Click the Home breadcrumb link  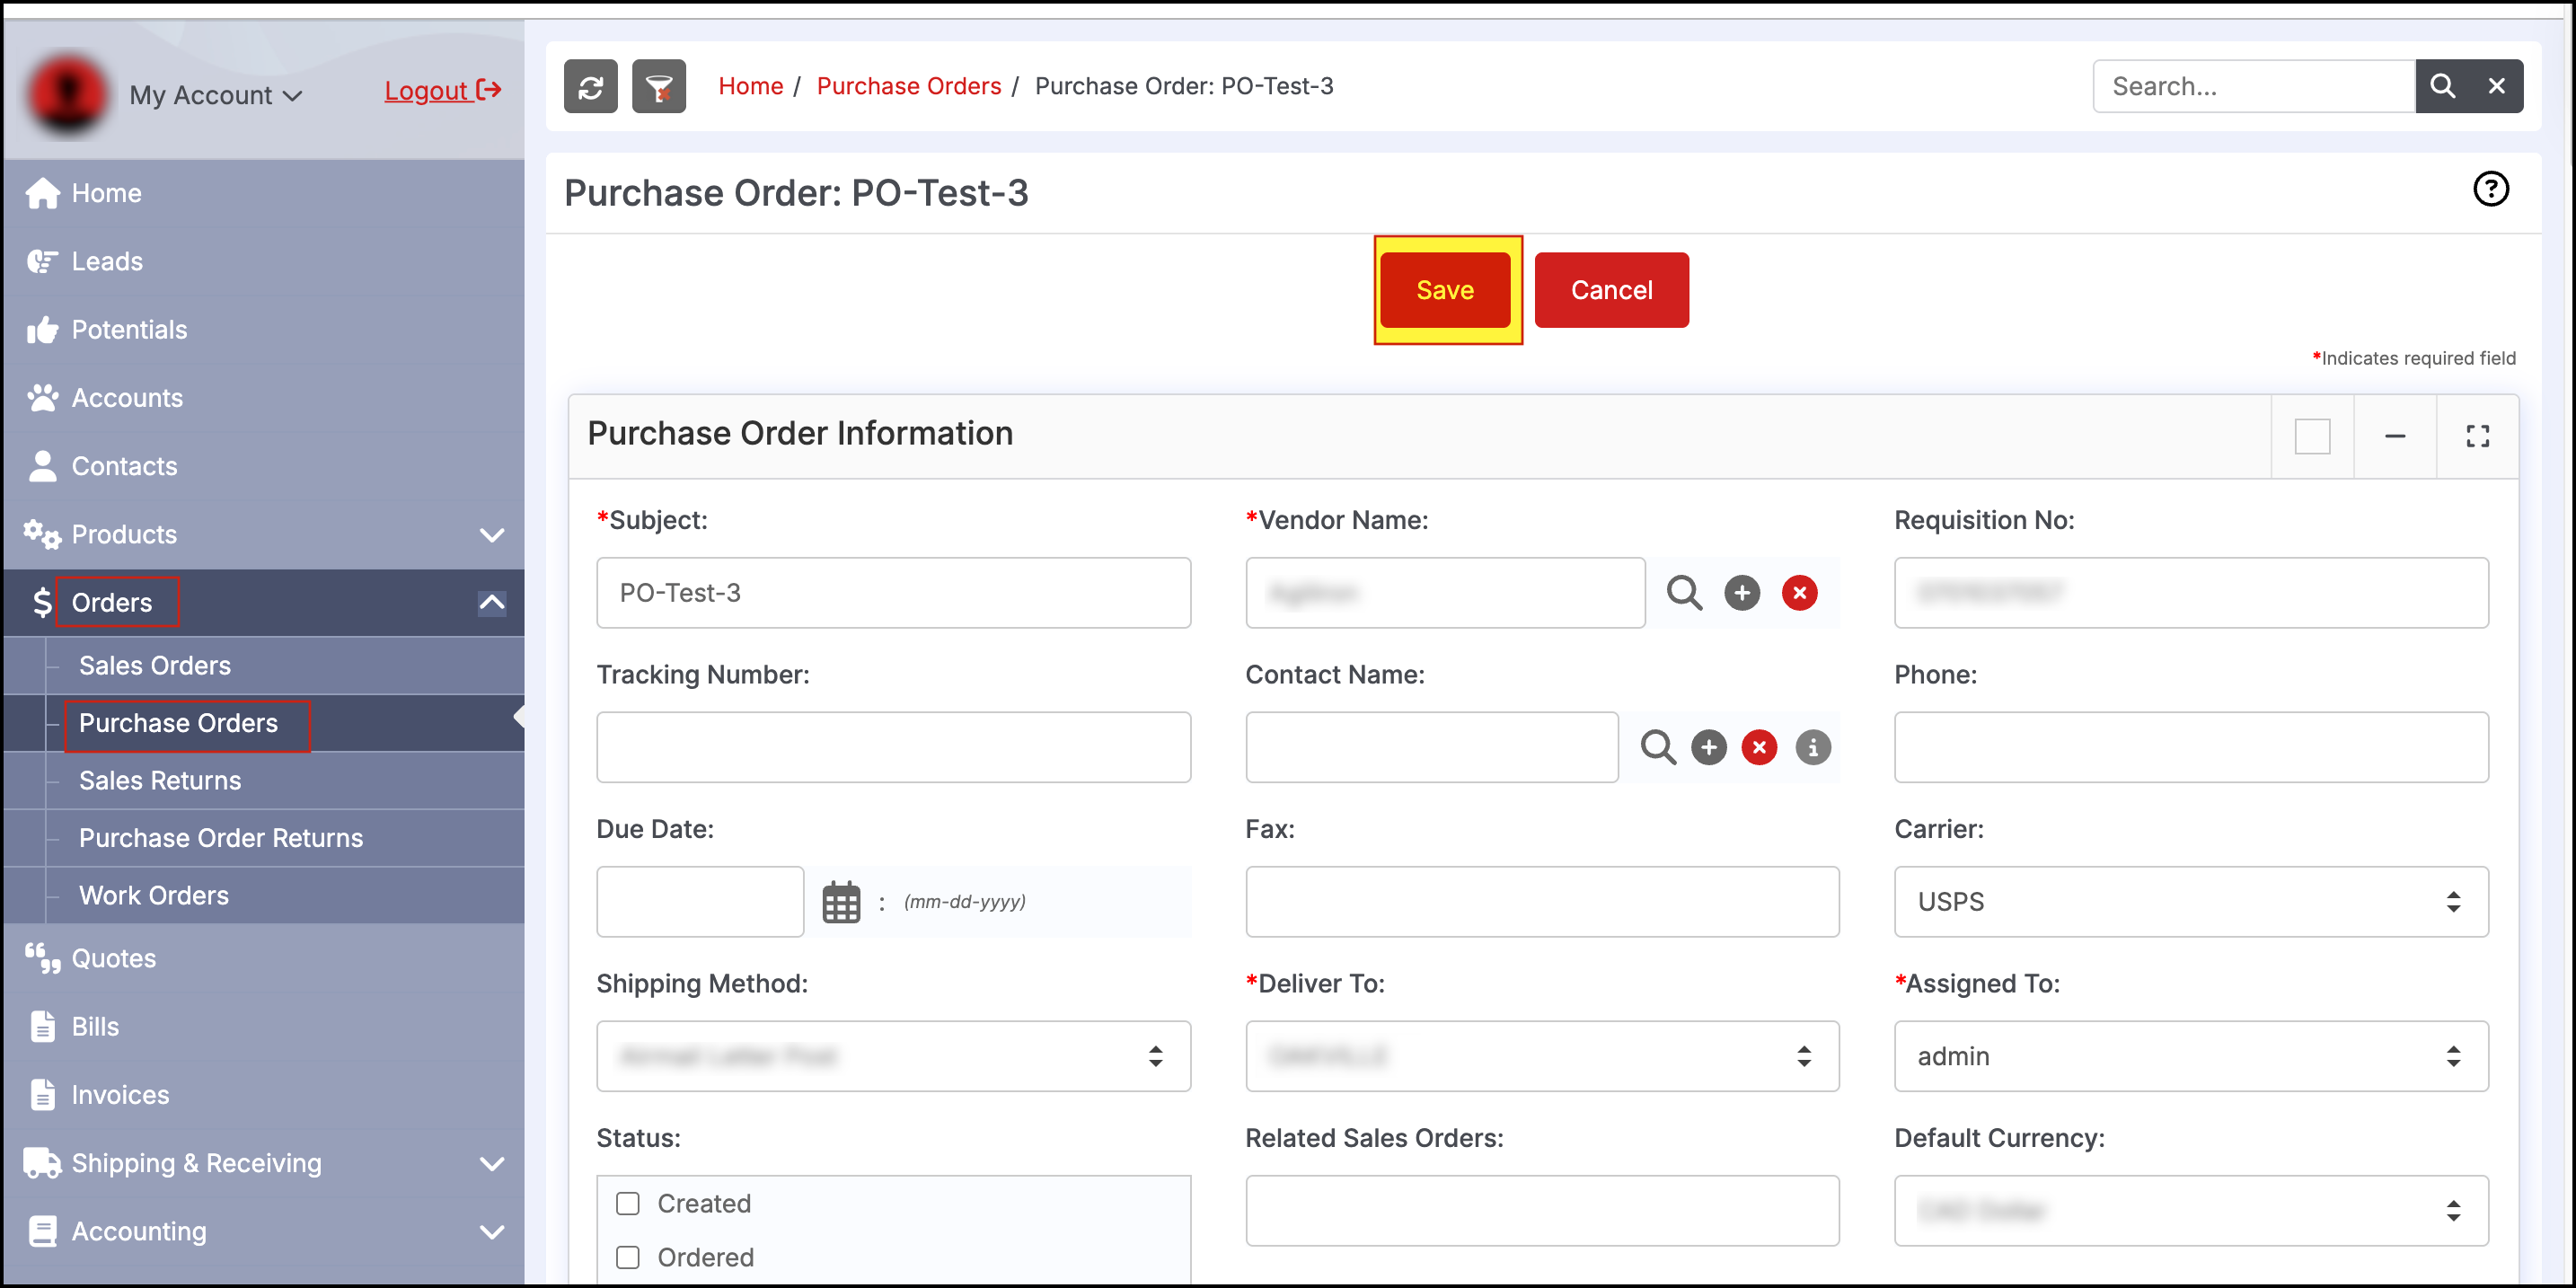(x=750, y=86)
